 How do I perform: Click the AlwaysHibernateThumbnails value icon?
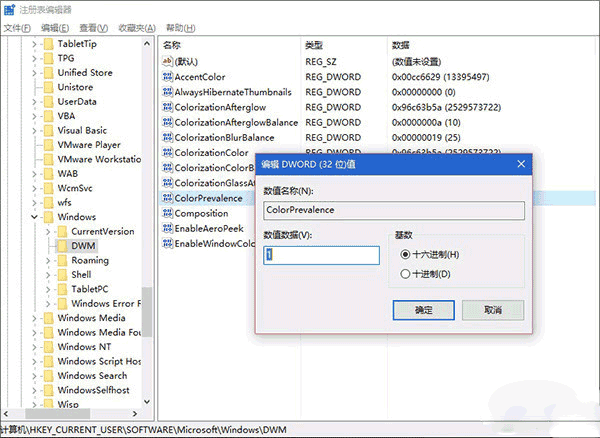167,92
